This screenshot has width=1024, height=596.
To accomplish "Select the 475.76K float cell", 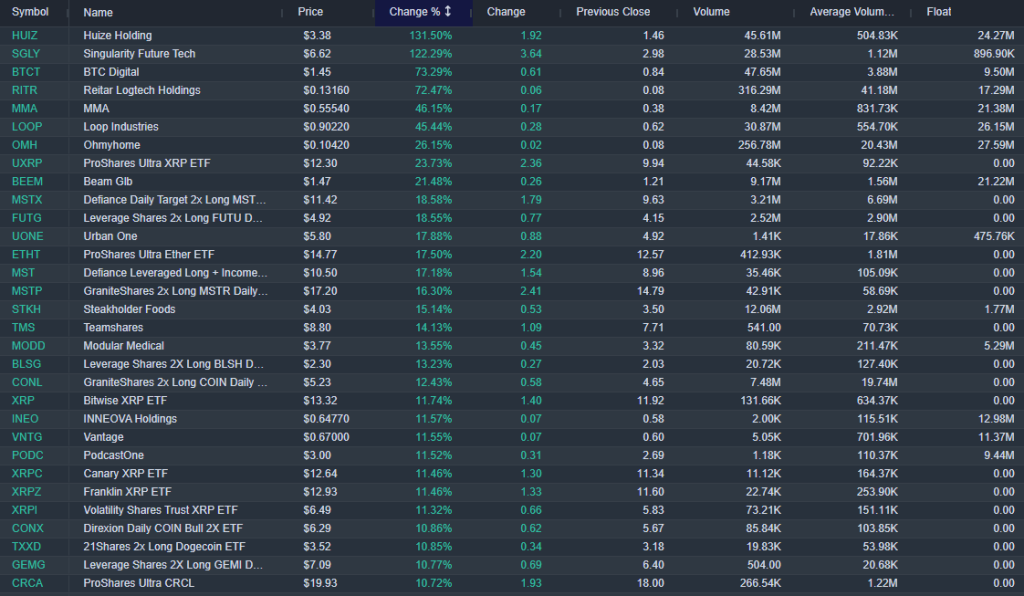I will 994,236.
